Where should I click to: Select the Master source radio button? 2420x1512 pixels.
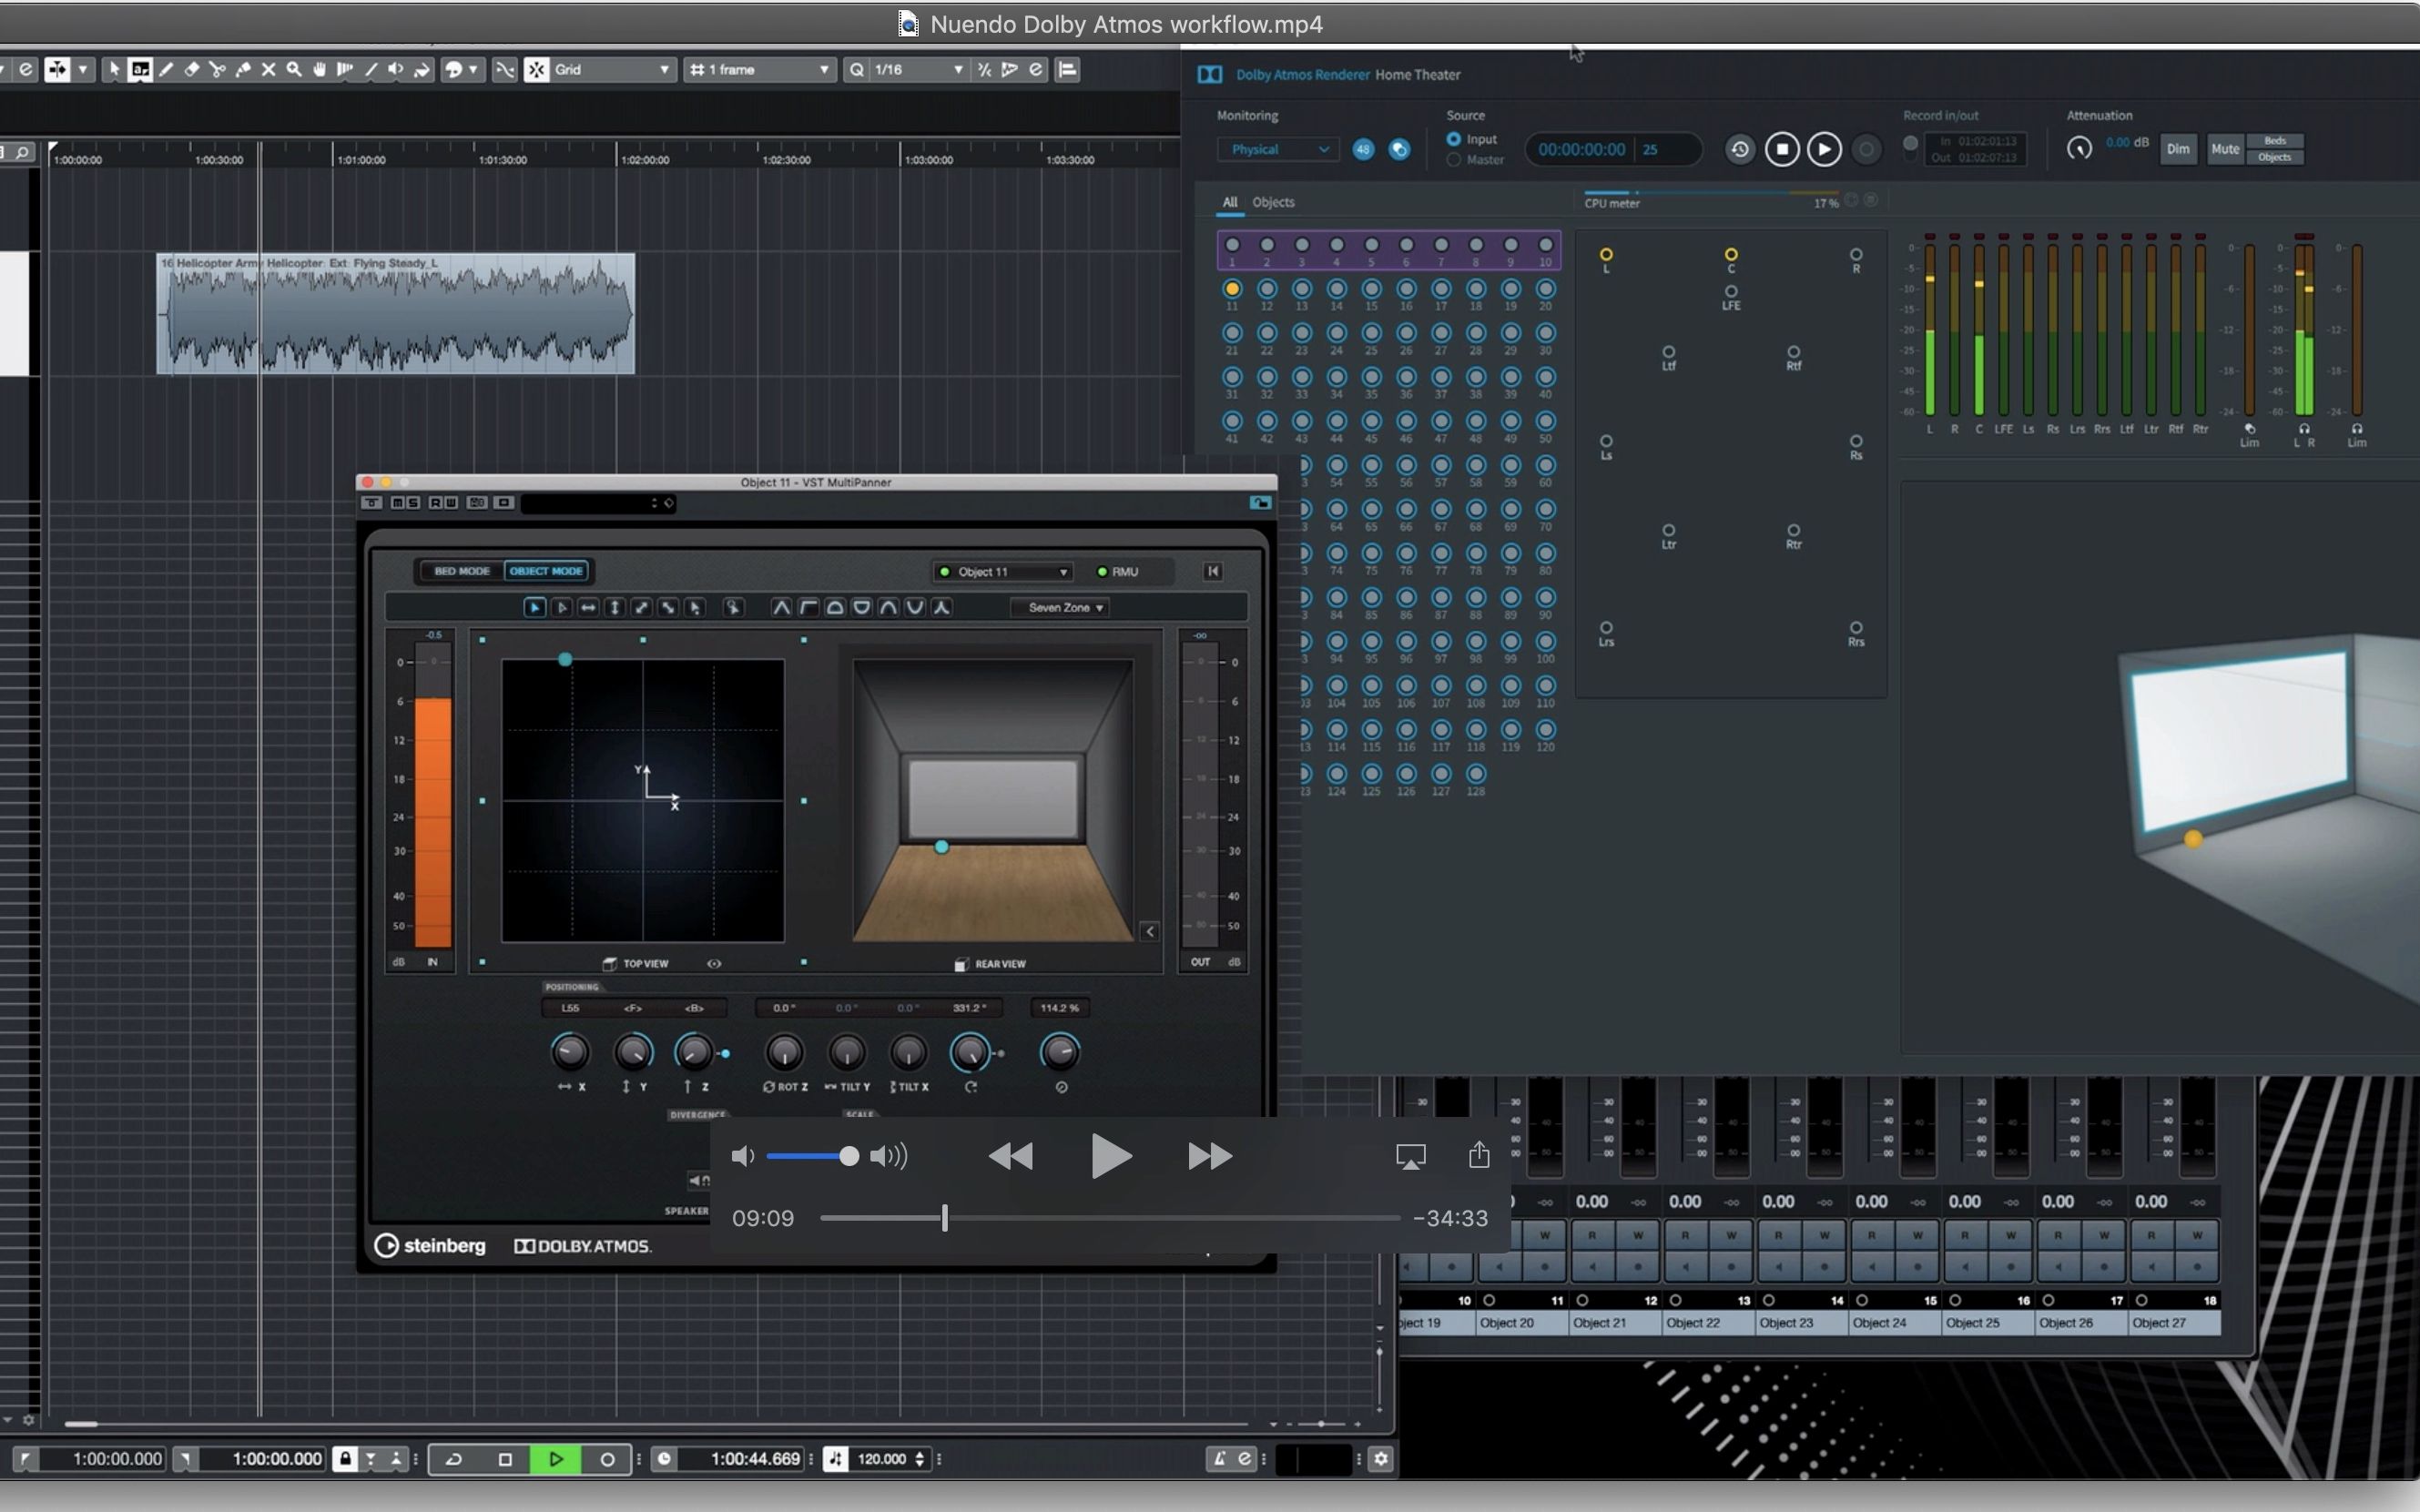pyautogui.click(x=1453, y=160)
